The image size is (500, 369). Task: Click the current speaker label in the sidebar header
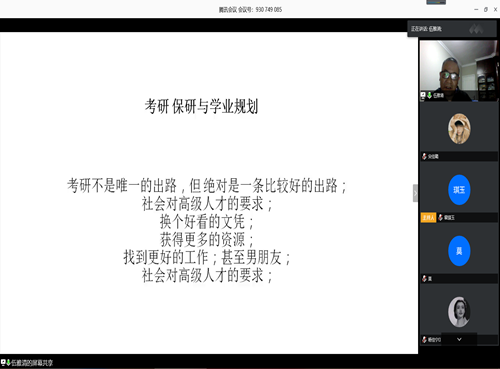(x=426, y=29)
